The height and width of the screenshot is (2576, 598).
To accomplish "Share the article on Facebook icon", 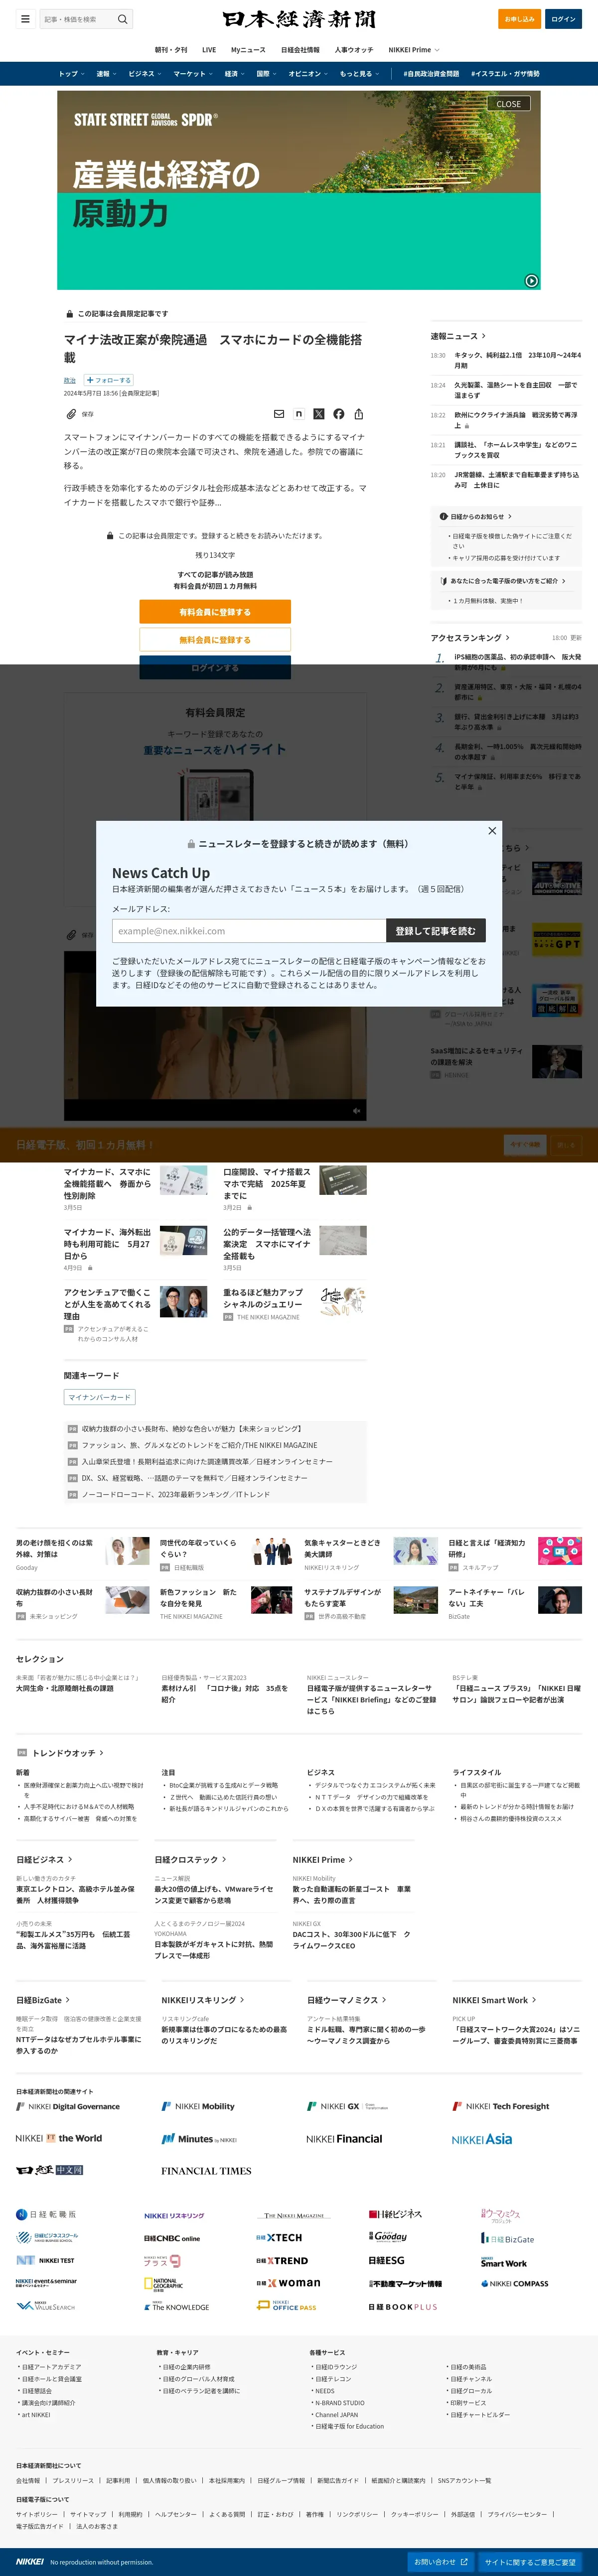I will coord(339,413).
